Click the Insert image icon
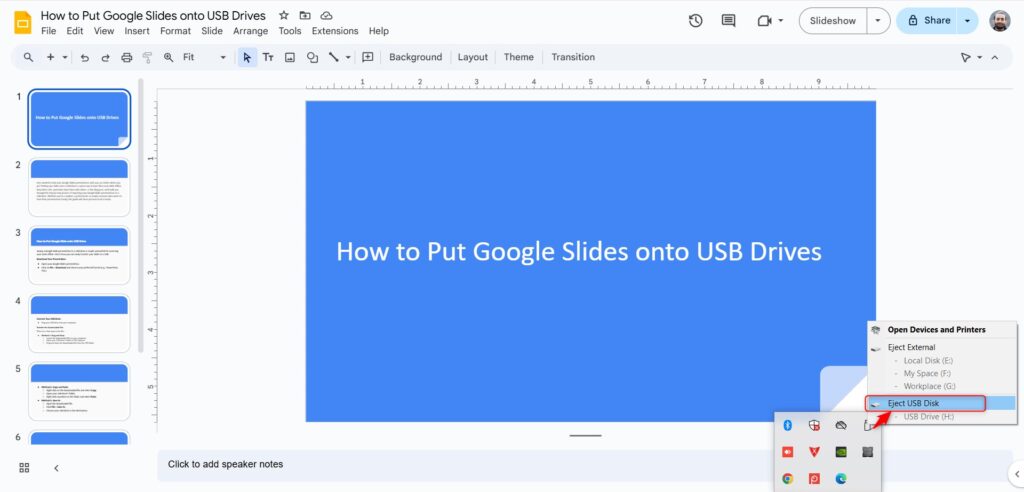The height and width of the screenshot is (492, 1024). (290, 57)
